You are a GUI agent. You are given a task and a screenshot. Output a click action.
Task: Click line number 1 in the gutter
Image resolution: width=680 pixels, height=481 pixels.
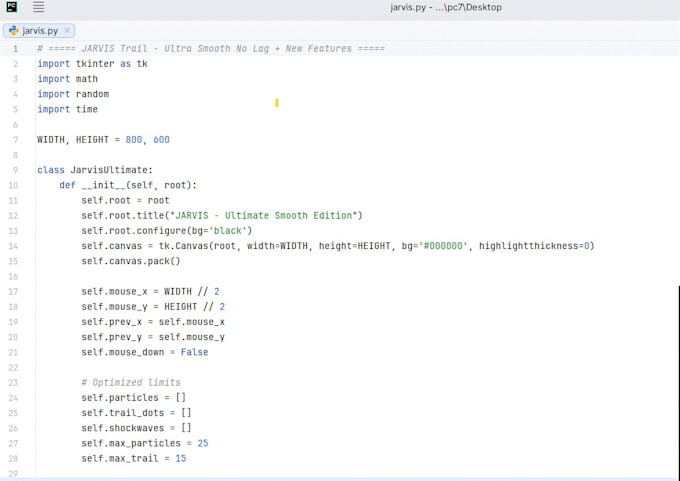tap(15, 49)
